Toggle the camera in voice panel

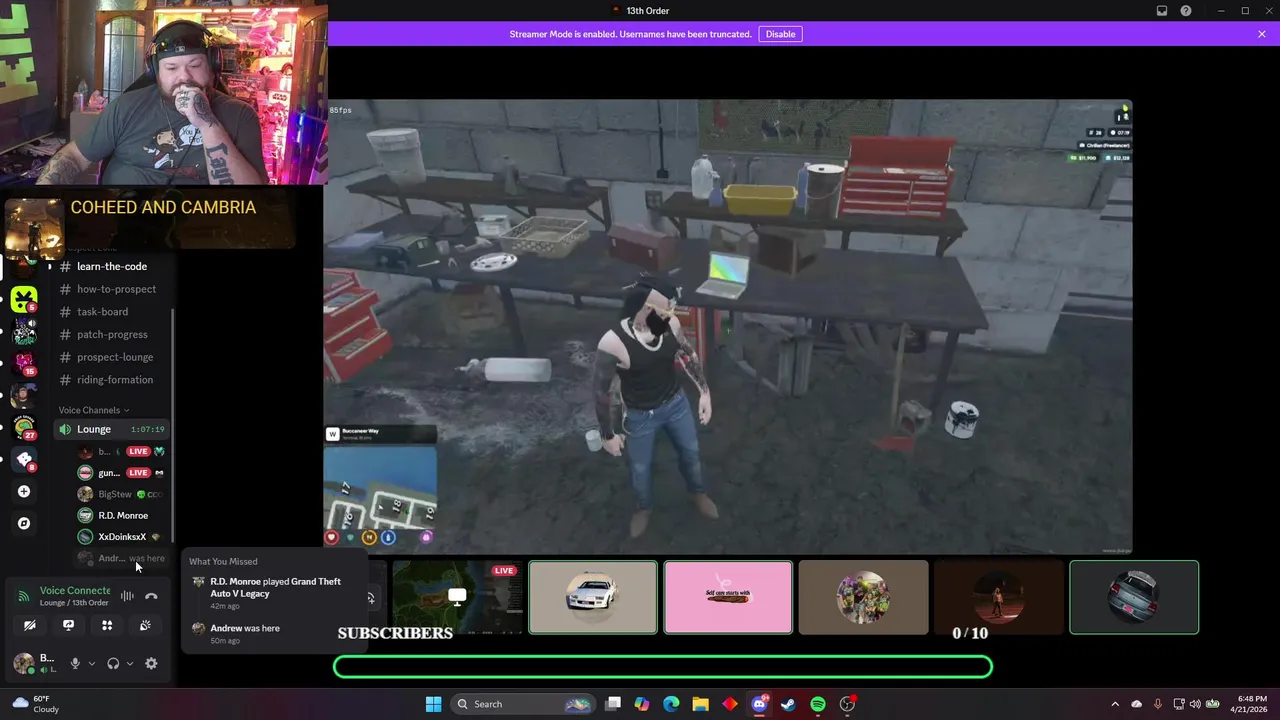(x=29, y=625)
